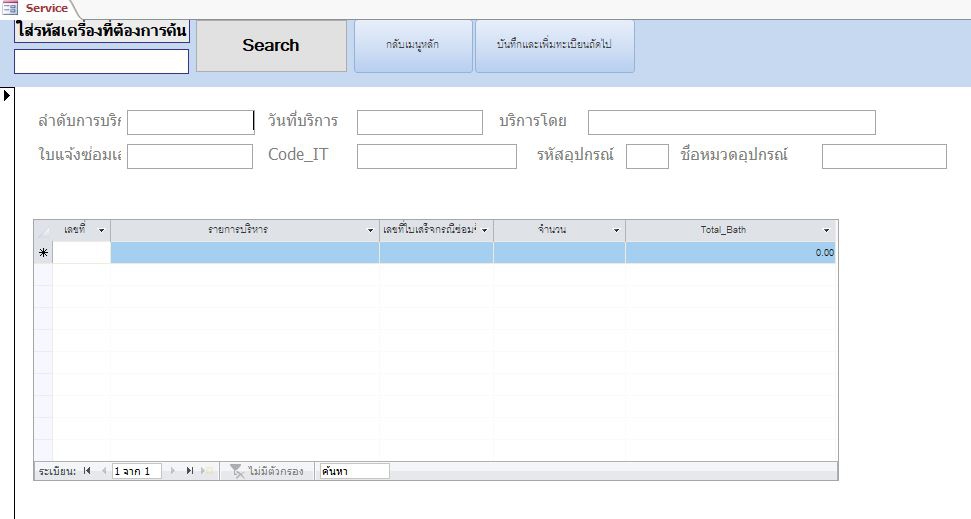This screenshot has height=519, width=971.
Task: Click the บันทึกและเพิ่มทะเบียนถัดไป button
Action: (554, 46)
